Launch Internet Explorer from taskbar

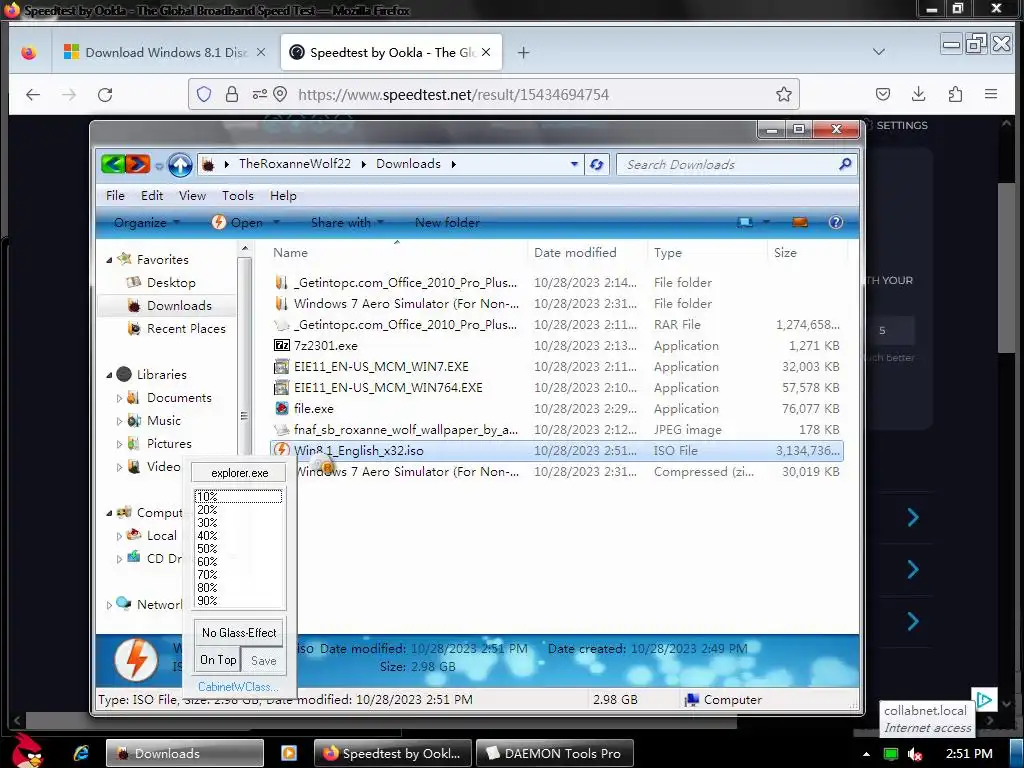pyautogui.click(x=81, y=753)
